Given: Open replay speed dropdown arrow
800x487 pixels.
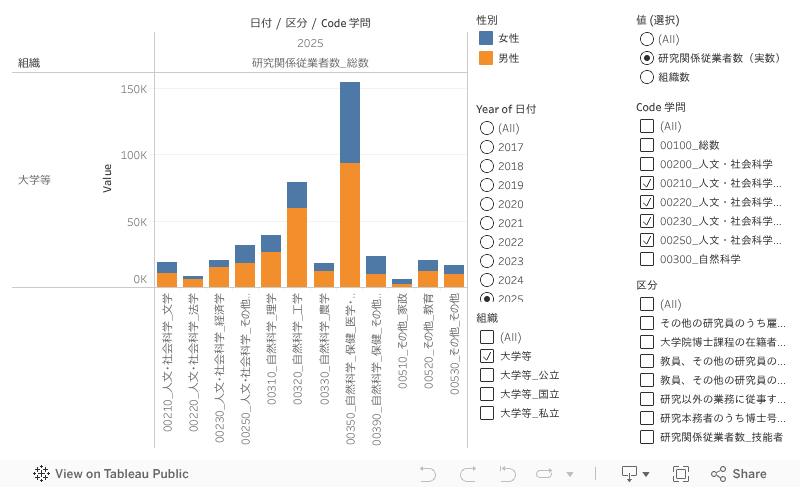Looking at the screenshot, I should pyautogui.click(x=570, y=474).
